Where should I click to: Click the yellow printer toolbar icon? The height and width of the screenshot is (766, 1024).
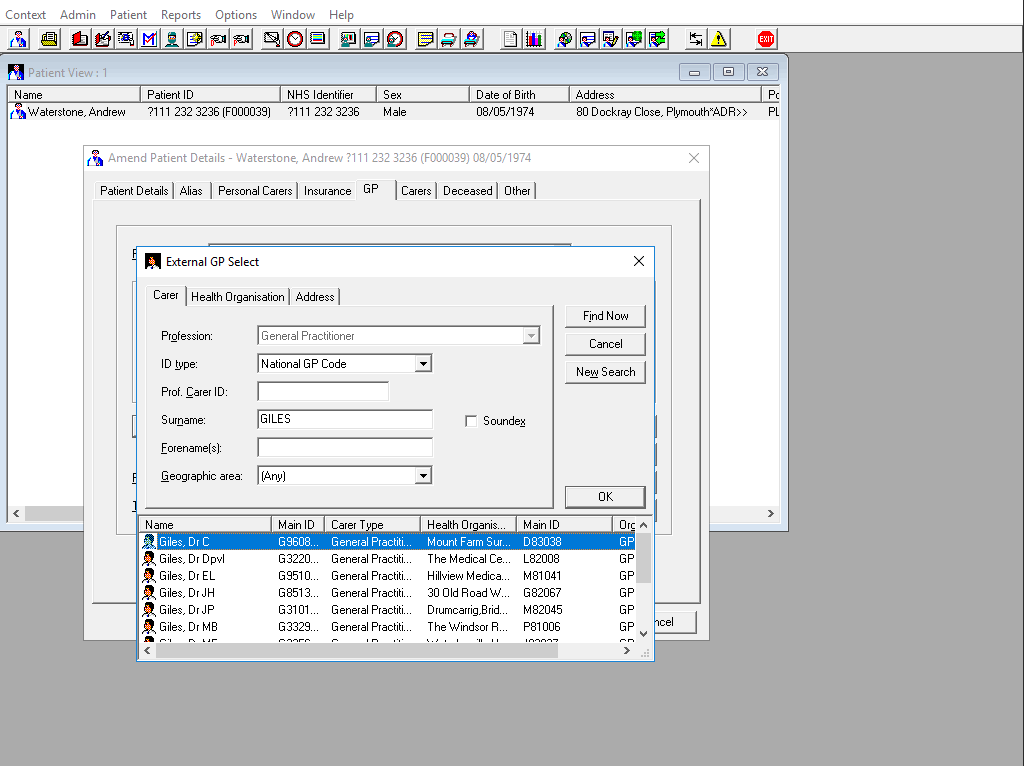(49, 39)
